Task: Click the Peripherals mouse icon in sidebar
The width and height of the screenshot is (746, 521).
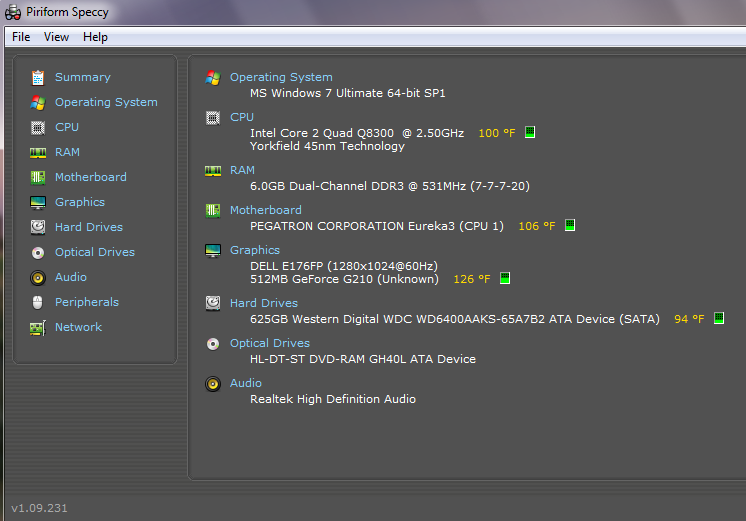Action: [x=38, y=303]
